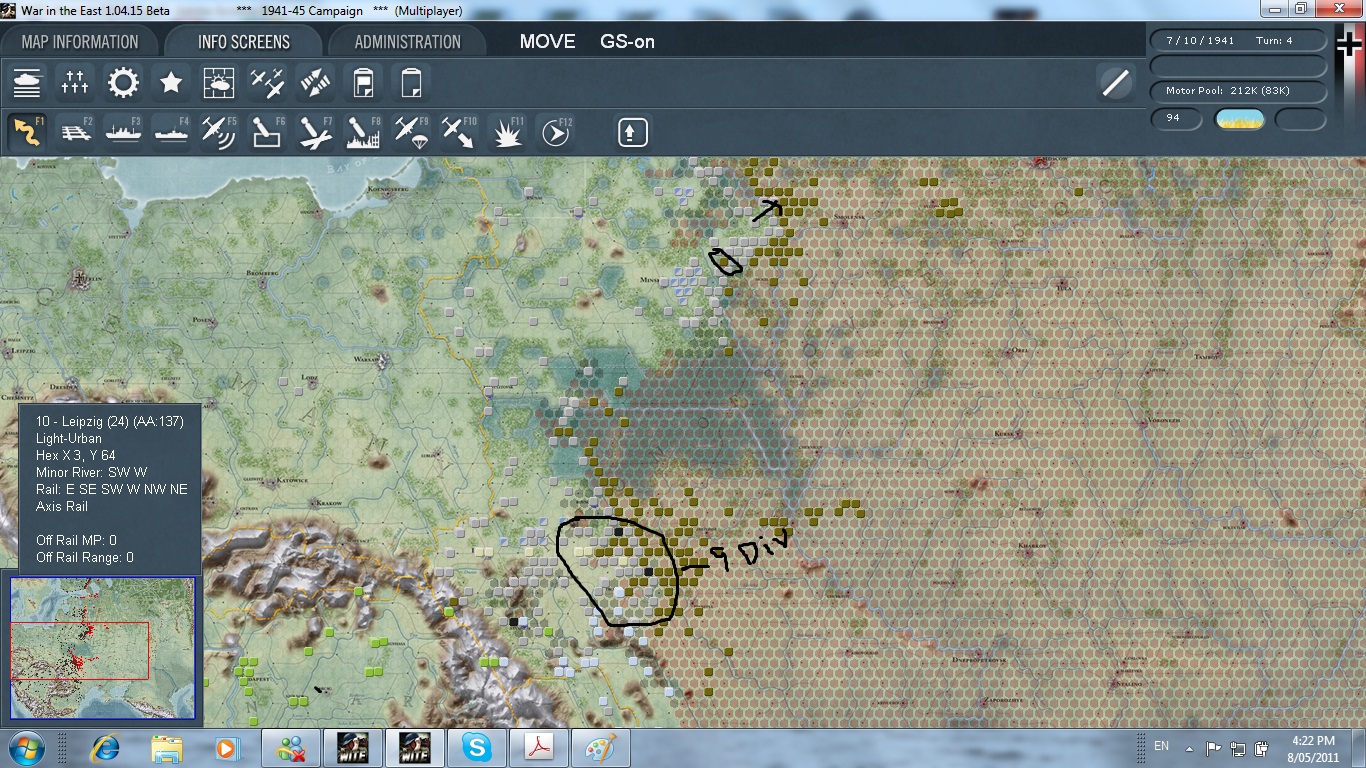Click the date and turn display
1366x768 pixels.
pos(1239,41)
